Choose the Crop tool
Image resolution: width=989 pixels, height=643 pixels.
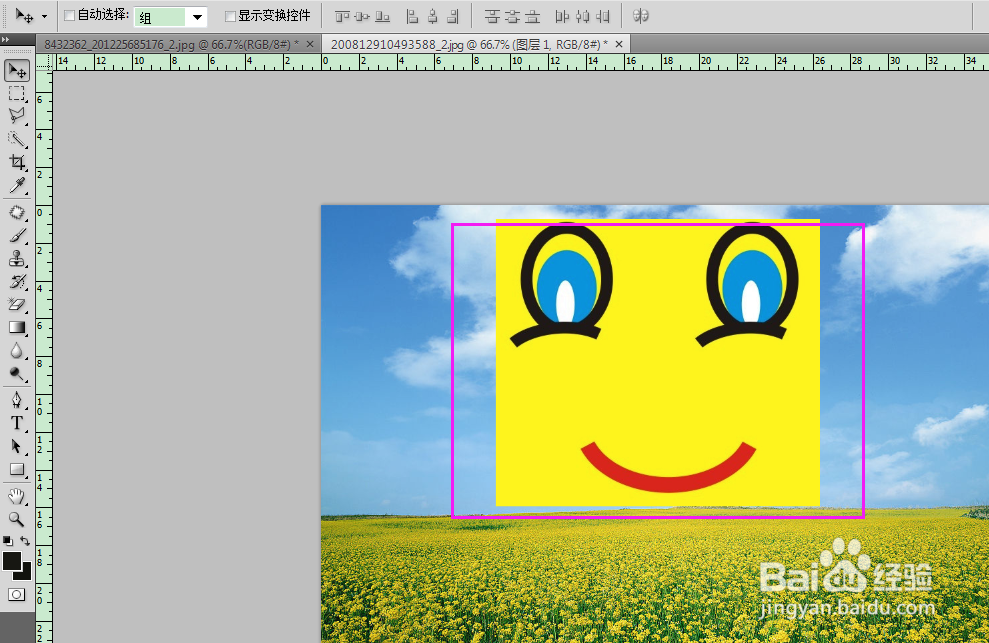point(17,163)
